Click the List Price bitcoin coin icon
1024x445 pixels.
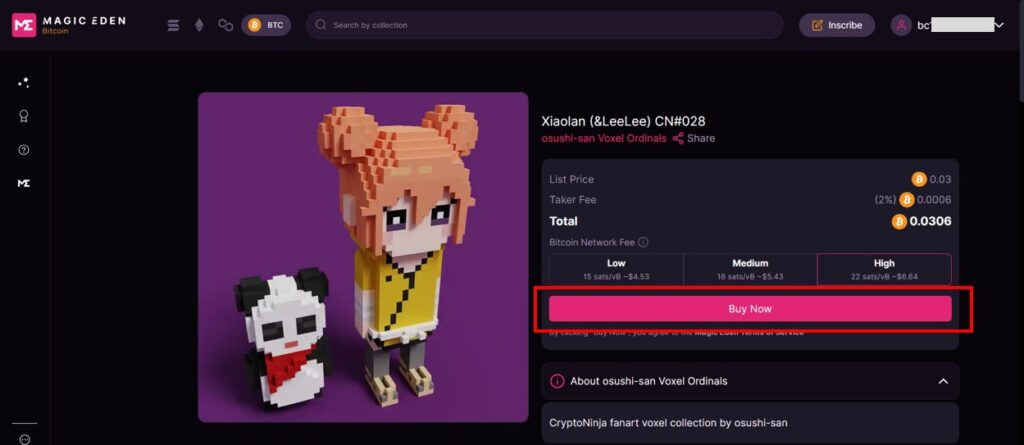click(919, 179)
